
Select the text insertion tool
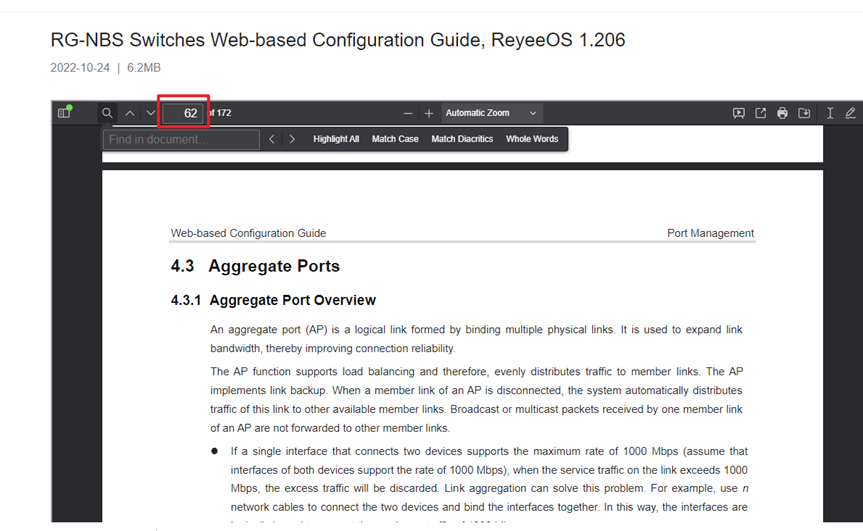point(830,113)
